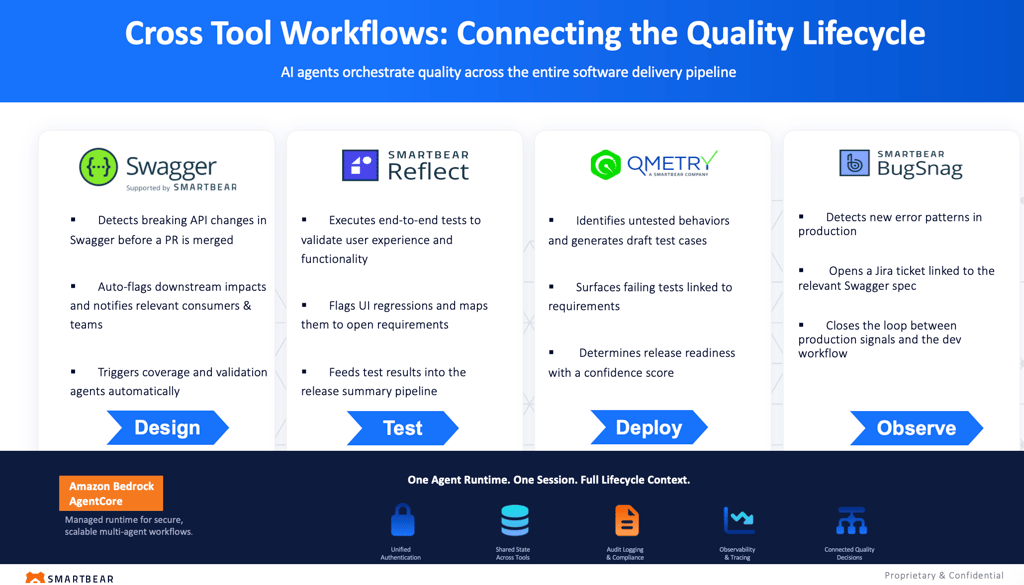Click the Test stage arrow
This screenshot has width=1024, height=585.
click(x=403, y=428)
